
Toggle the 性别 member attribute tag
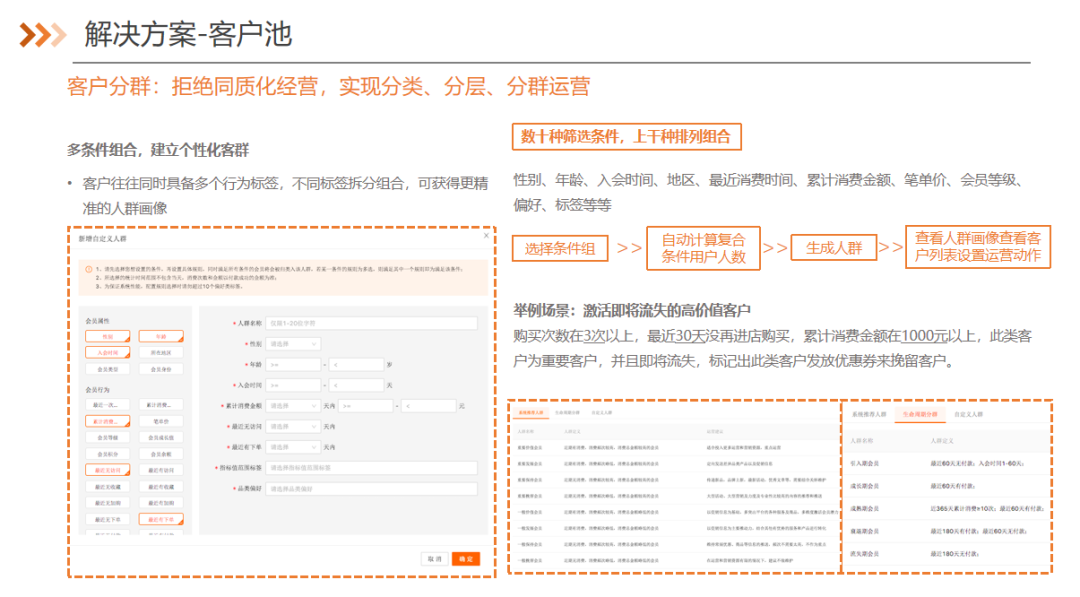pyautogui.click(x=107, y=336)
